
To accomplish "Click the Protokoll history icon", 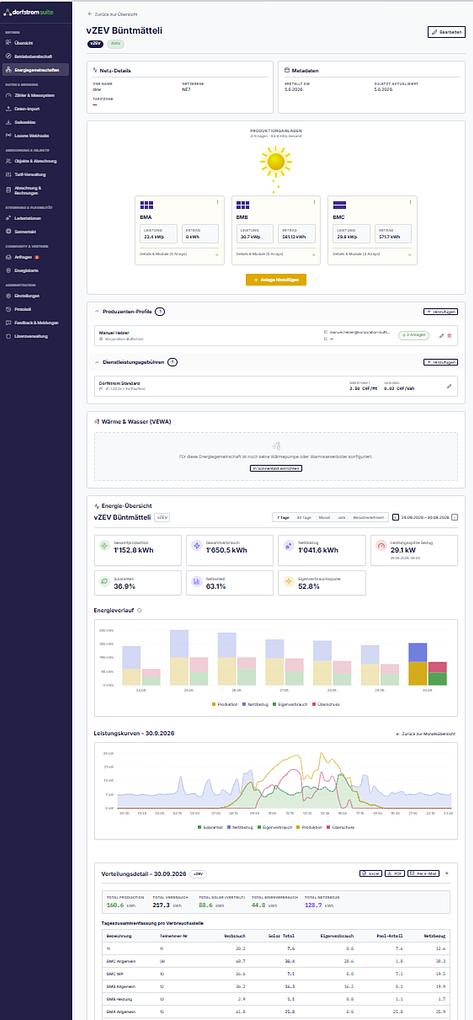I will pyautogui.click(x=8, y=309).
